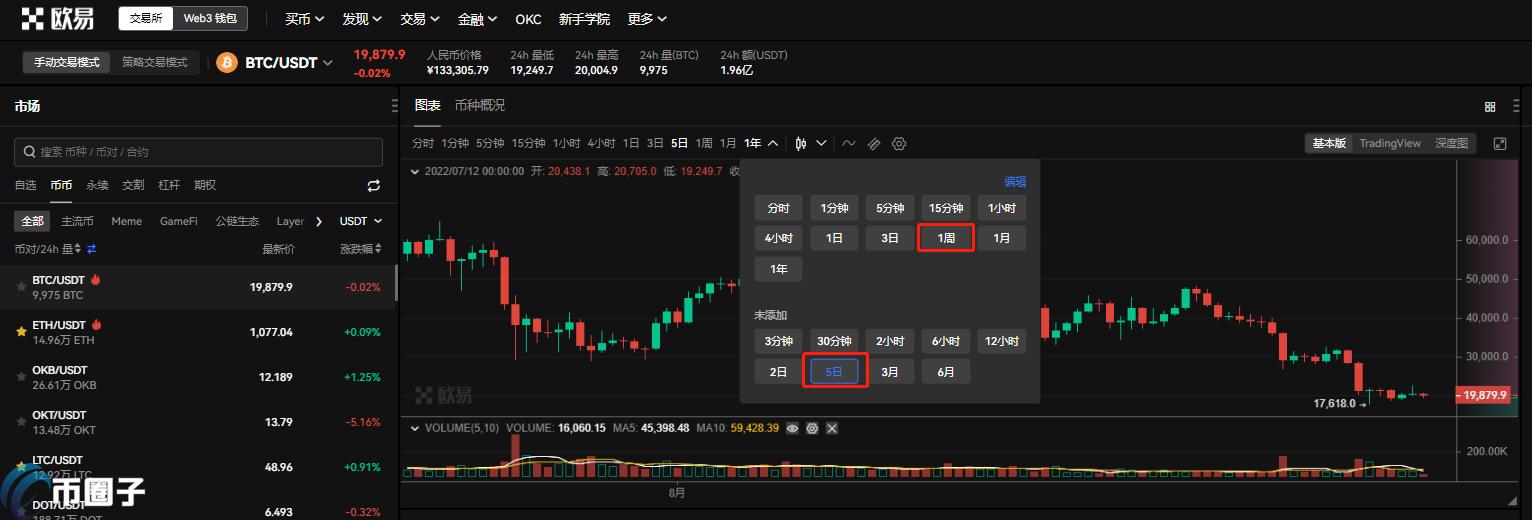Open the market panel drag-handle menu icon
This screenshot has height=520, width=1532.
pos(394,106)
